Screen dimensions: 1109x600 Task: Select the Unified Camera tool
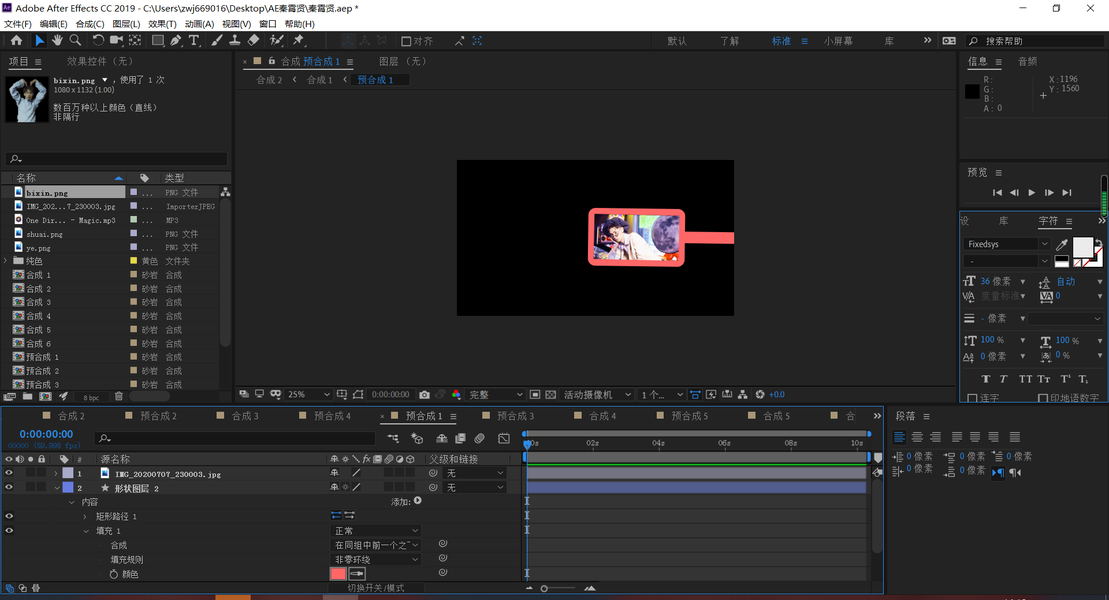tap(116, 40)
